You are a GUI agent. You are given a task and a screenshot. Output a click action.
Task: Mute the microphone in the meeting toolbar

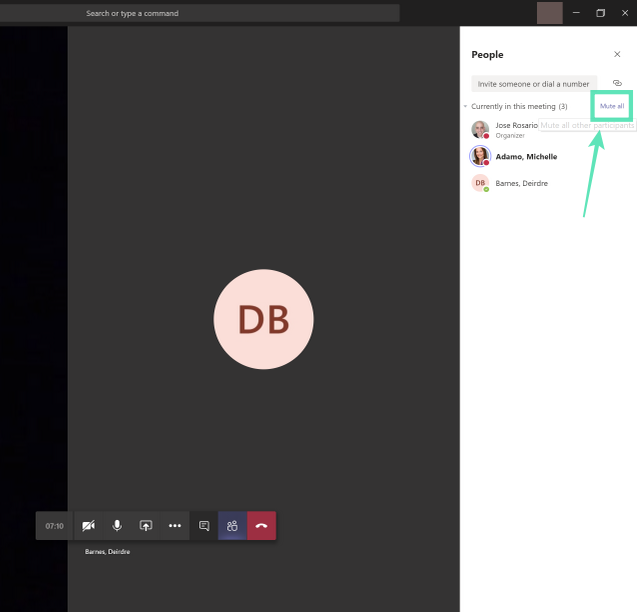point(117,526)
